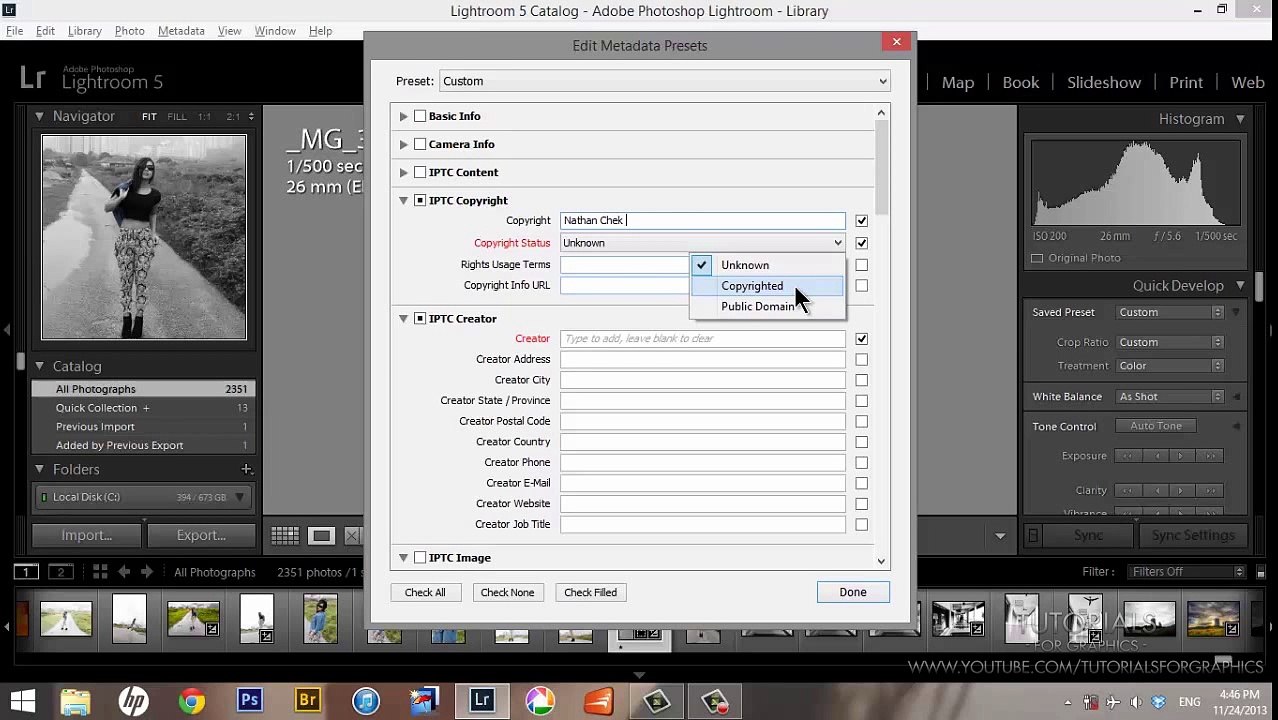This screenshot has width=1278, height=720.
Task: Choose Public Domain from the status list
Action: (x=767, y=307)
